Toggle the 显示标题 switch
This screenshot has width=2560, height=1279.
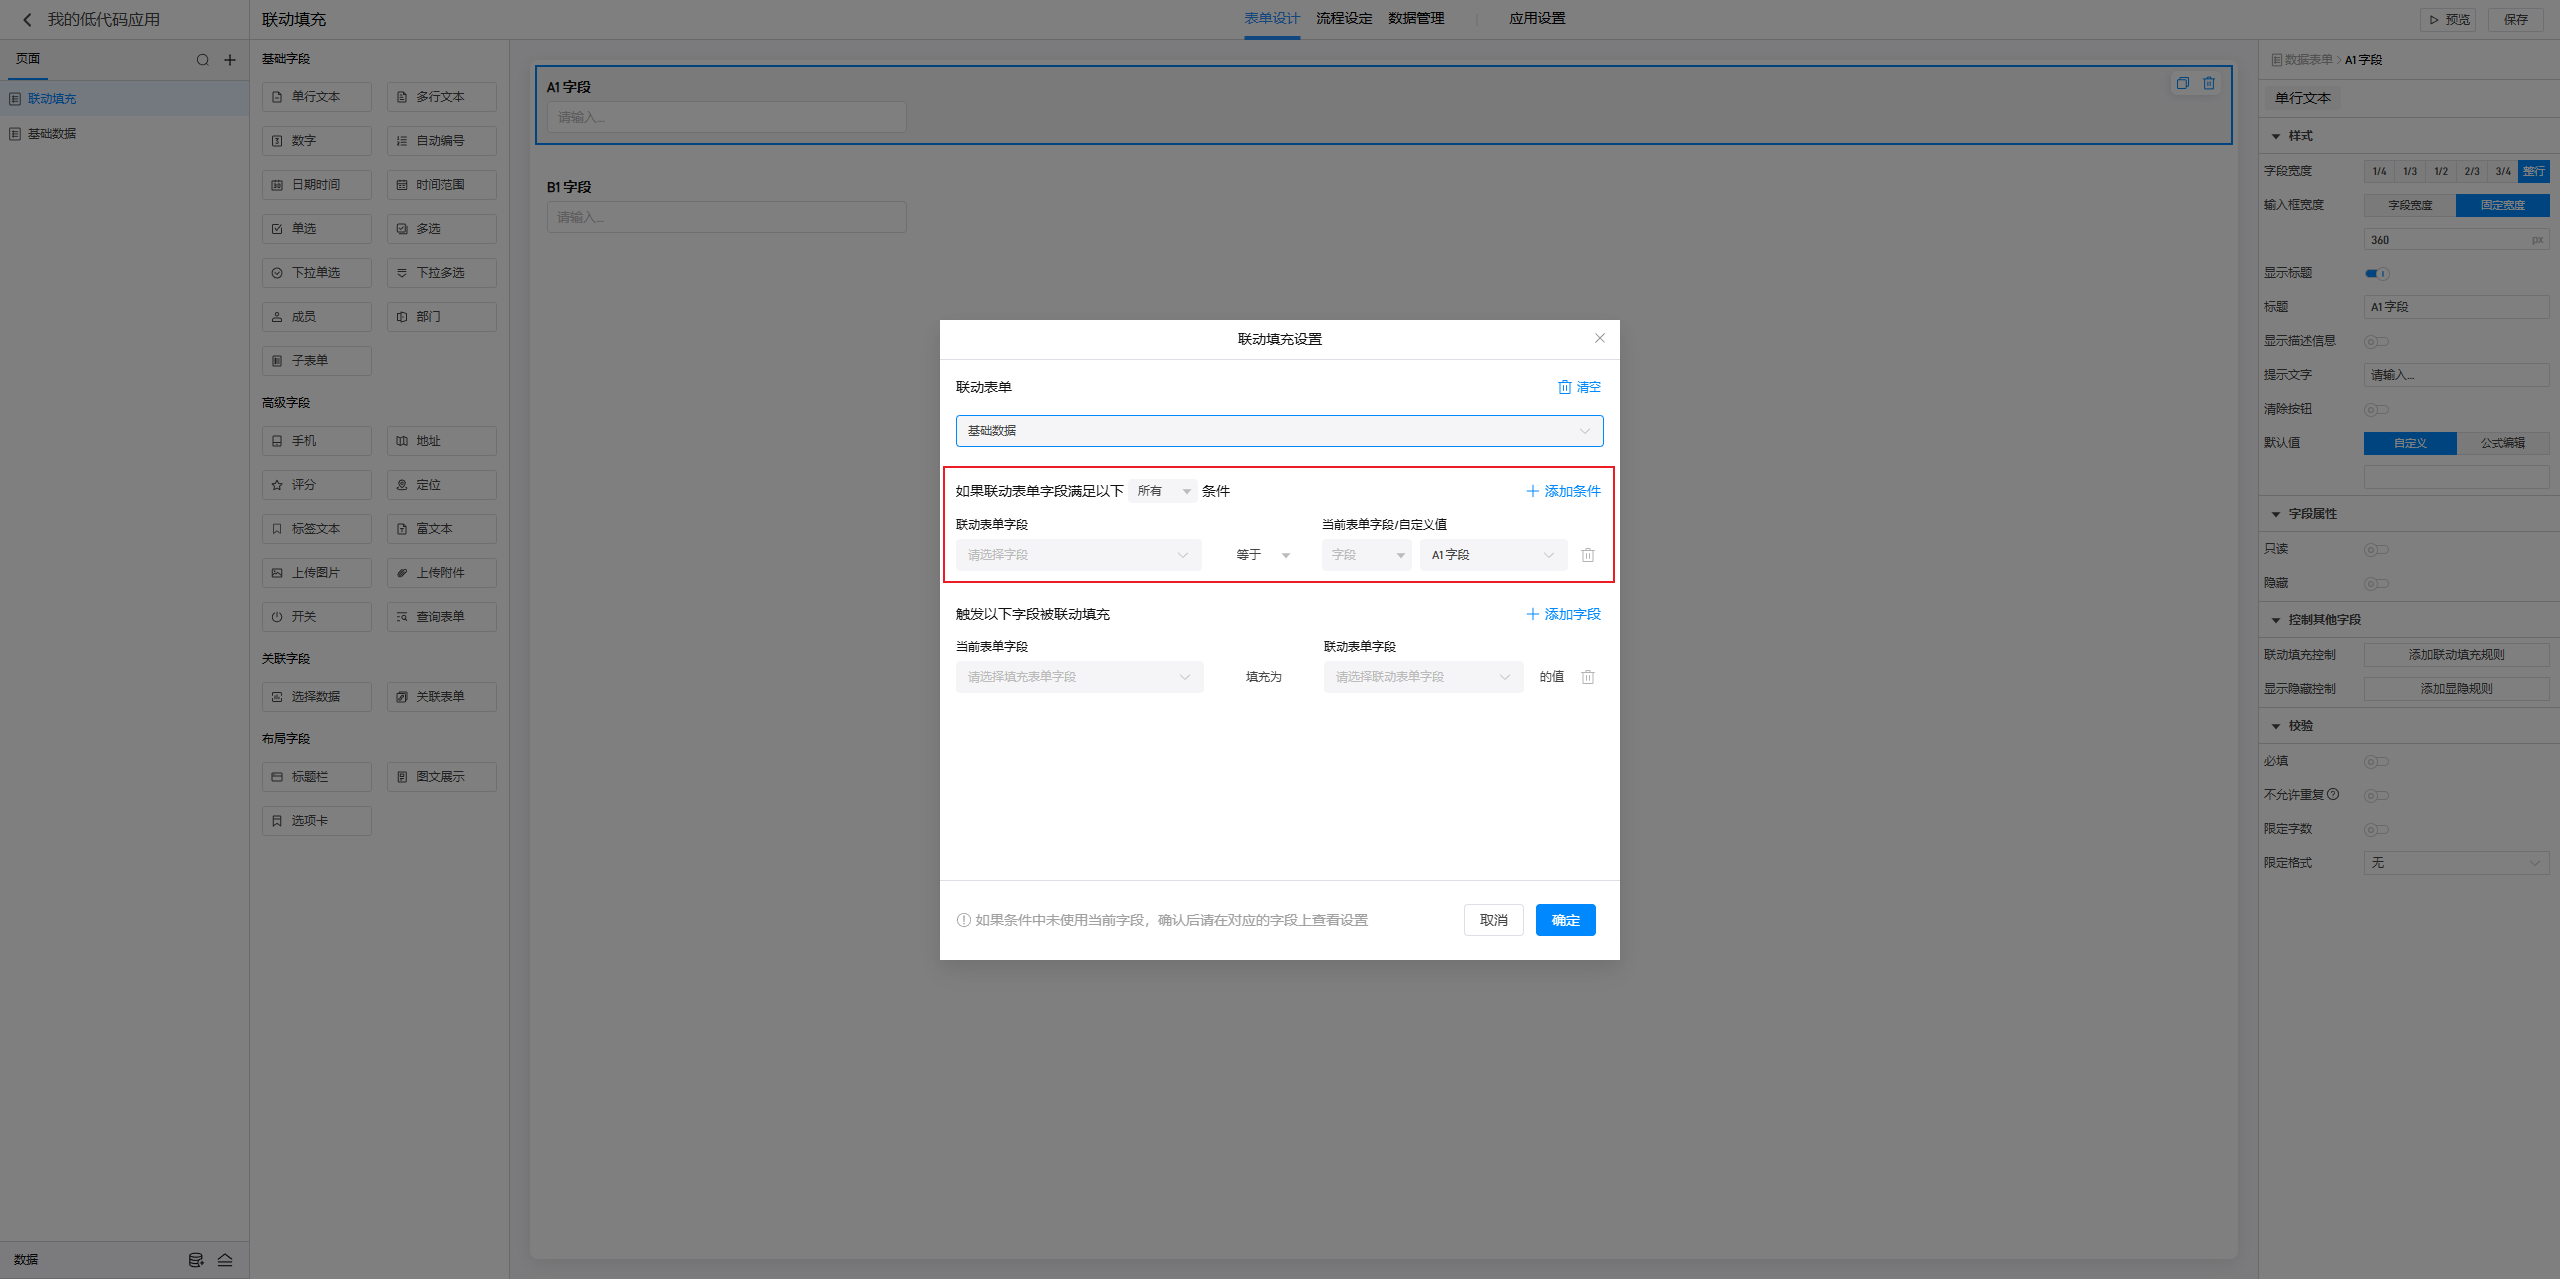pyautogui.click(x=2376, y=273)
